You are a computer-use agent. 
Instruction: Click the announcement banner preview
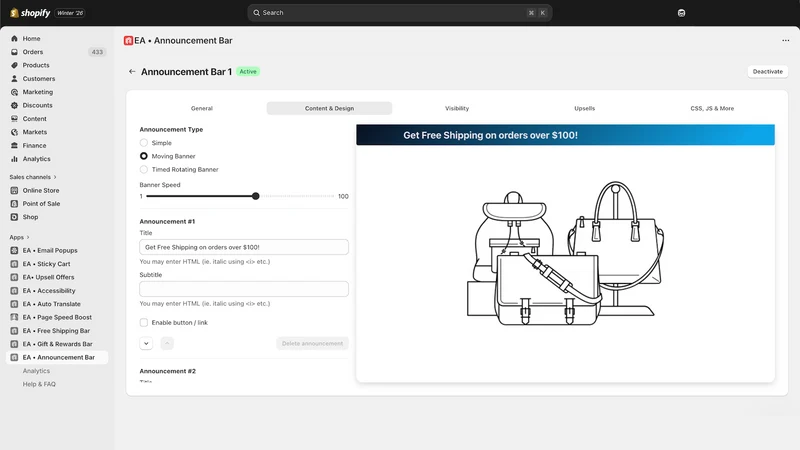(565, 135)
